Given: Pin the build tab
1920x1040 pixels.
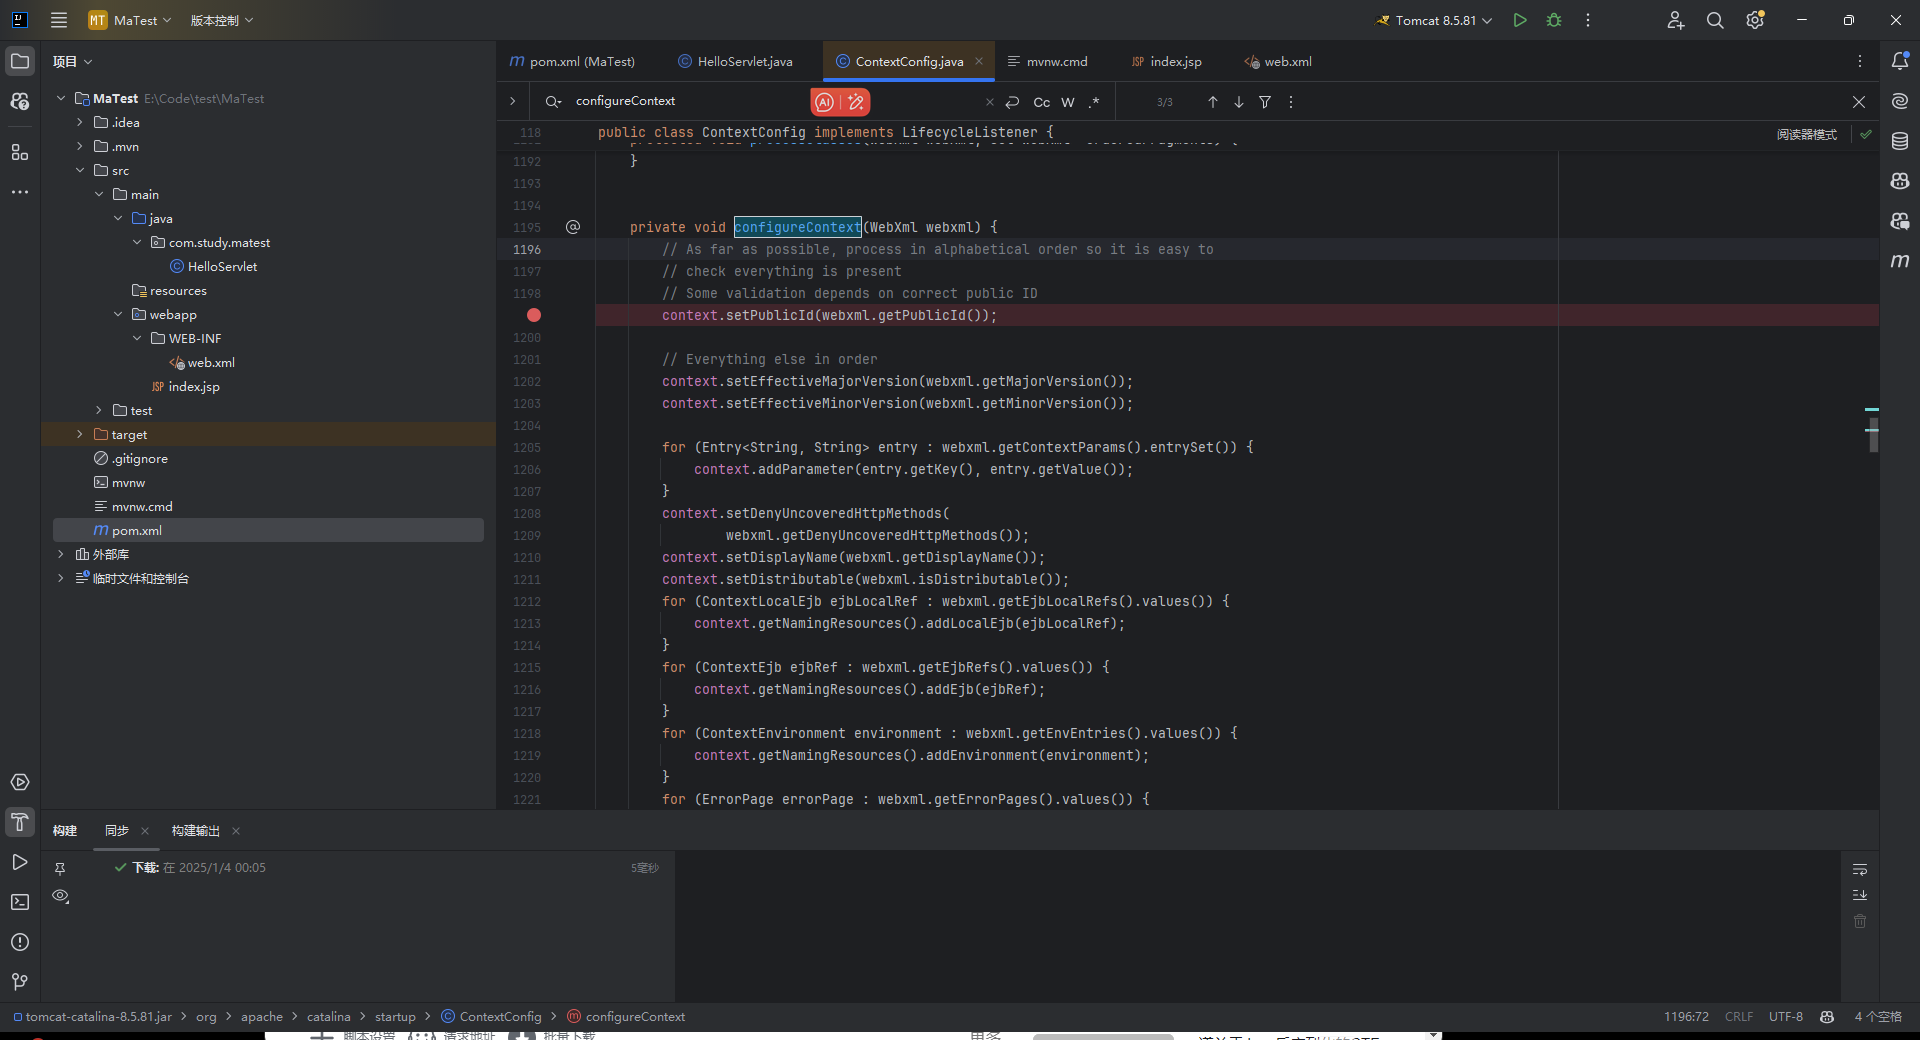Looking at the screenshot, I should pyautogui.click(x=60, y=869).
